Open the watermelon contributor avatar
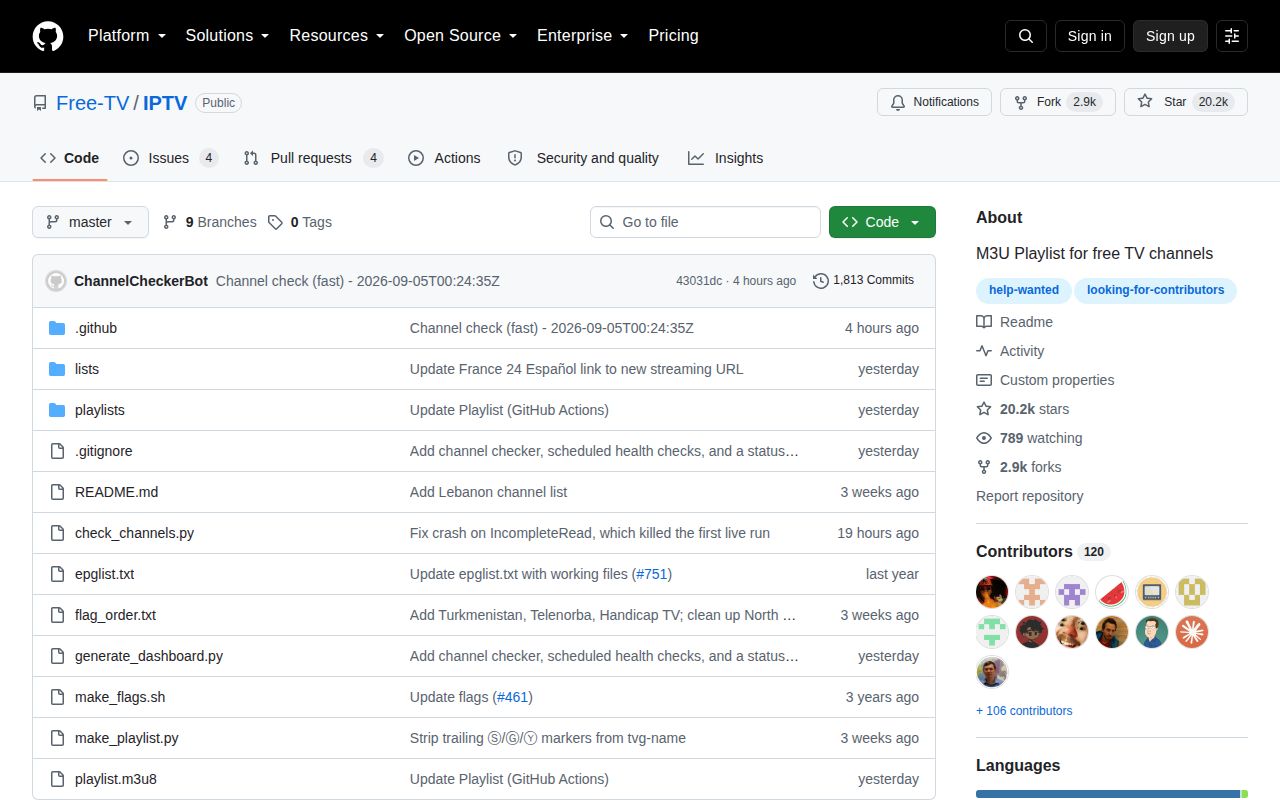The image size is (1280, 800). pos(1112,592)
